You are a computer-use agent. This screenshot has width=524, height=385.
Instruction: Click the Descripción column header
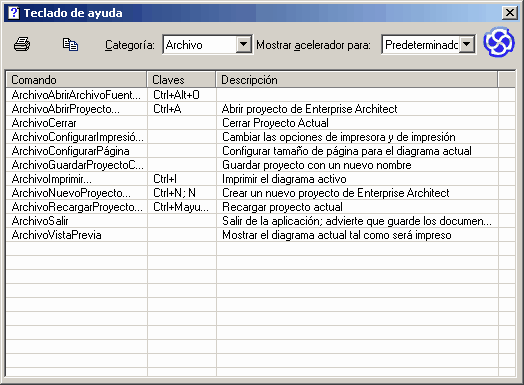click(357, 80)
